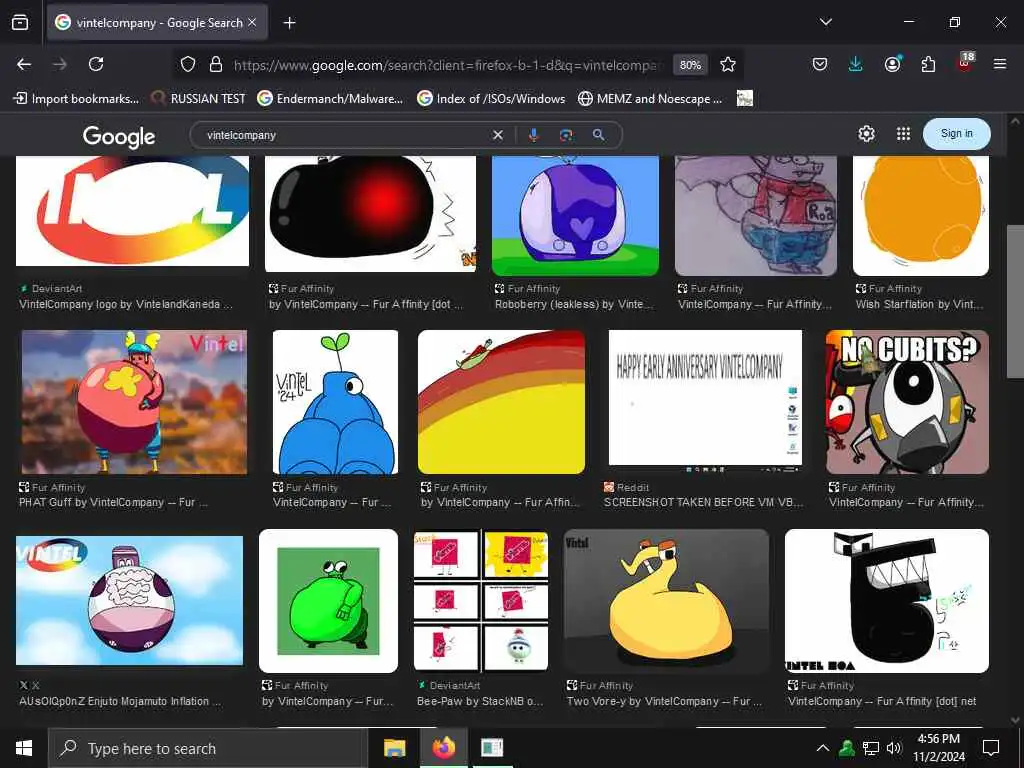Click the Sign in button
Image resolution: width=1024 pixels, height=768 pixels.
956,134
